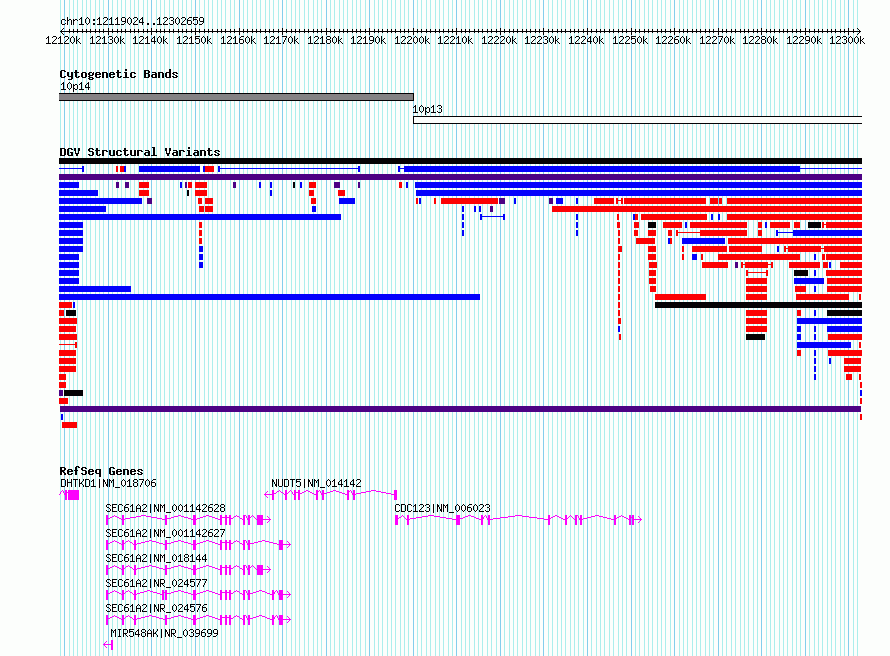The width and height of the screenshot is (890, 656).
Task: Click the 10p13 band label
Action: click(427, 109)
